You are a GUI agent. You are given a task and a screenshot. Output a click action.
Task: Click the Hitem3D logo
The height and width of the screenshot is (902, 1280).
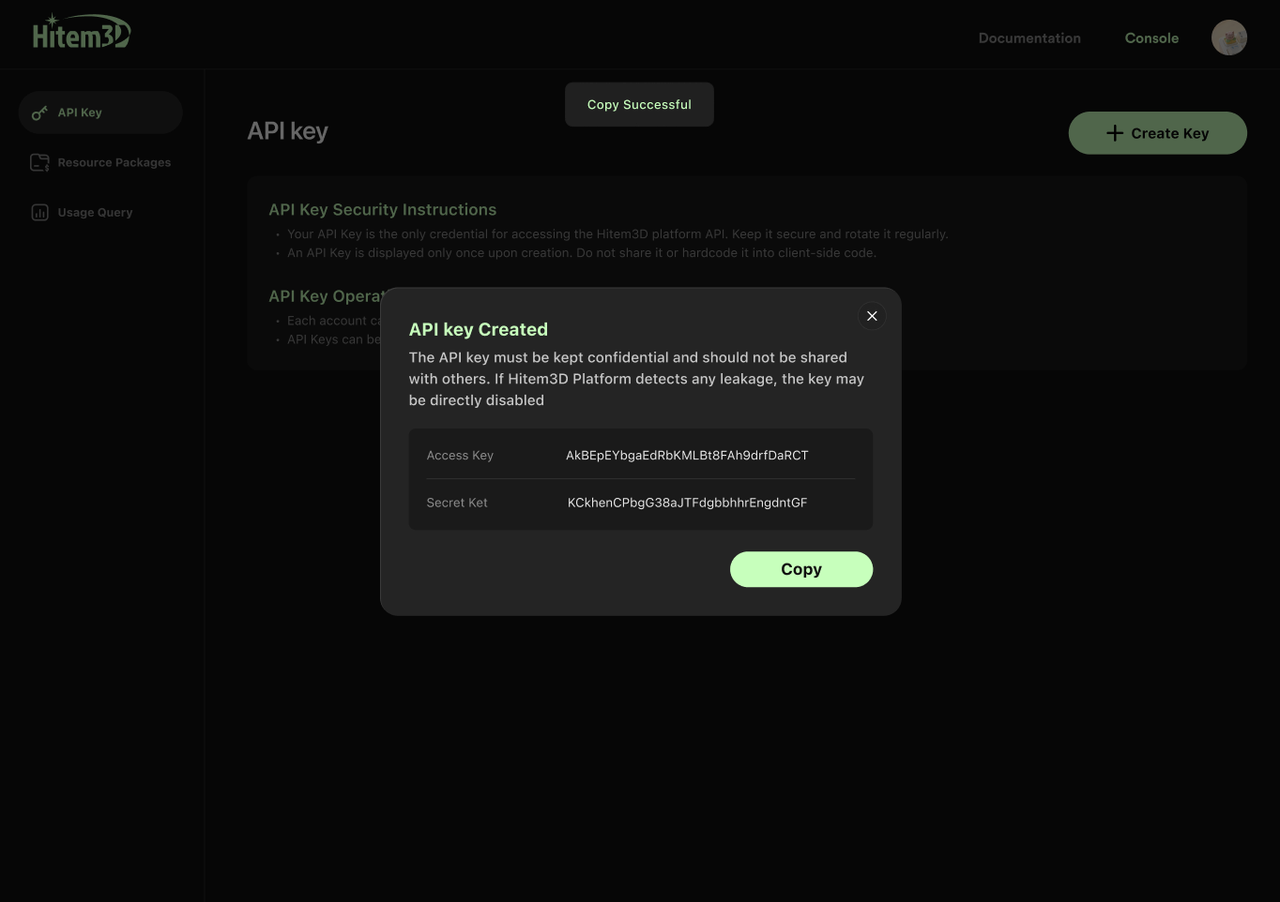click(x=81, y=32)
